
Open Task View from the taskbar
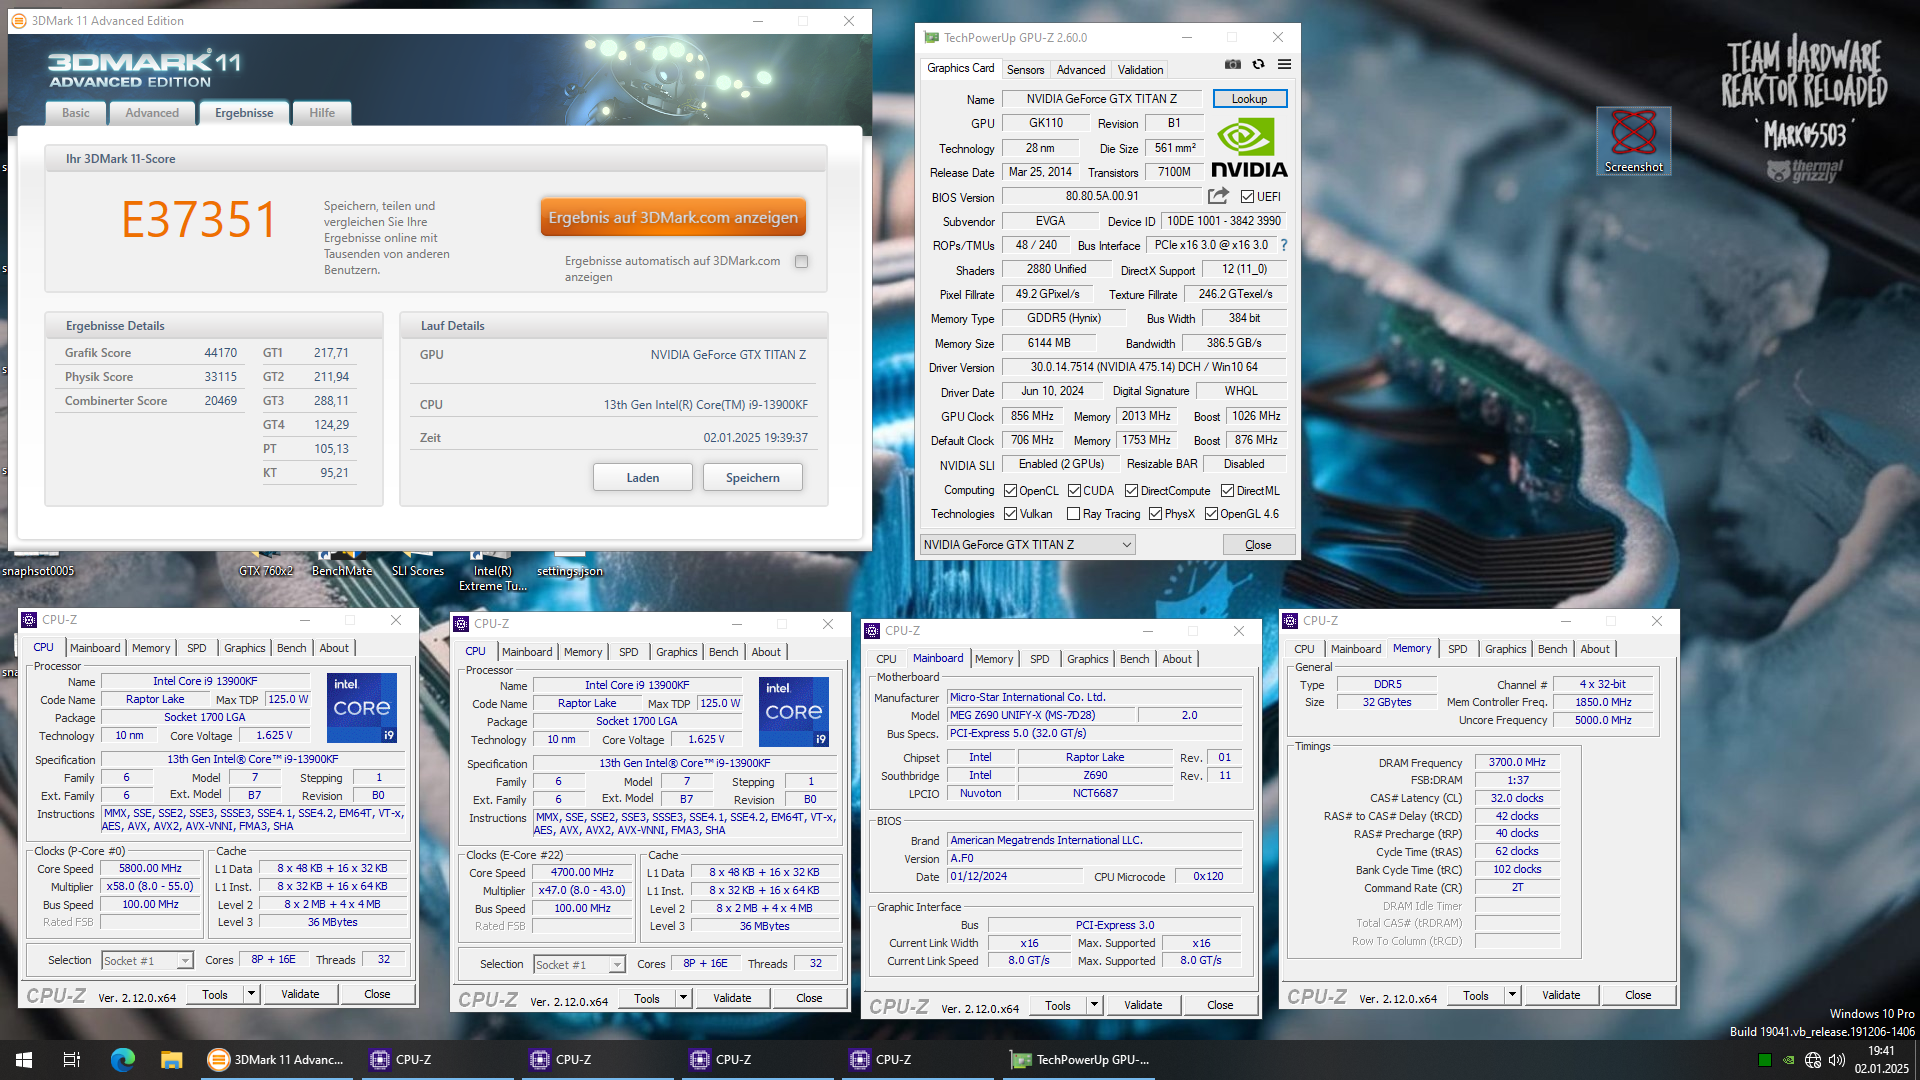72,1060
